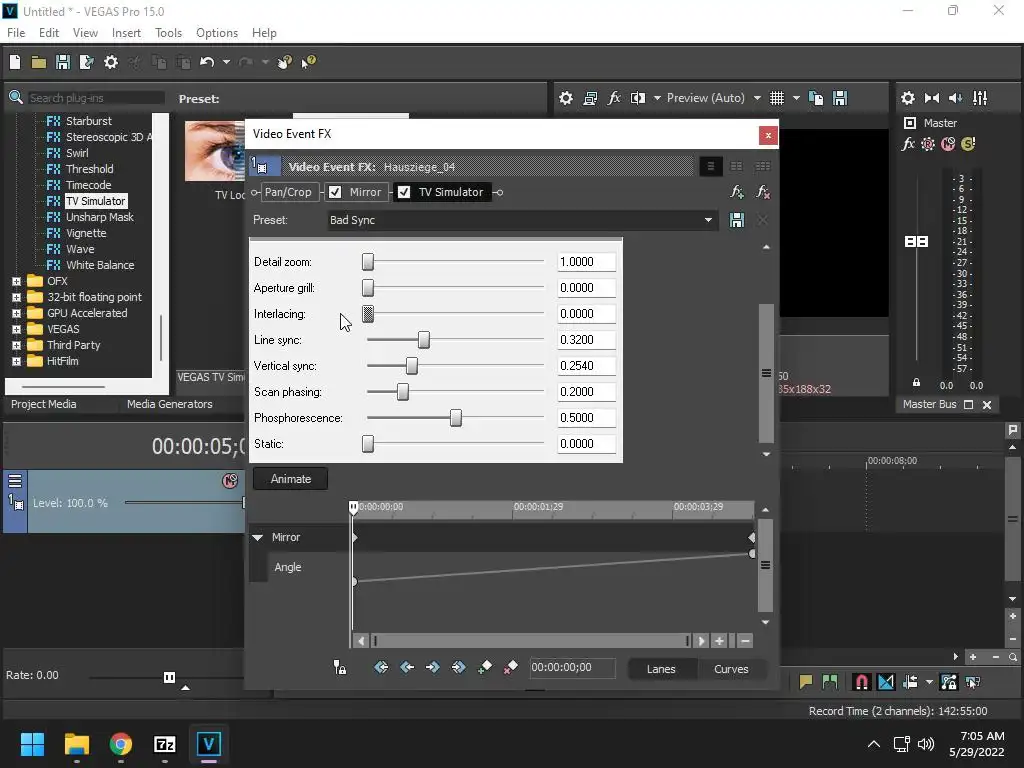Switch to Lanes keyframe view
The image size is (1024, 768).
pyautogui.click(x=661, y=669)
